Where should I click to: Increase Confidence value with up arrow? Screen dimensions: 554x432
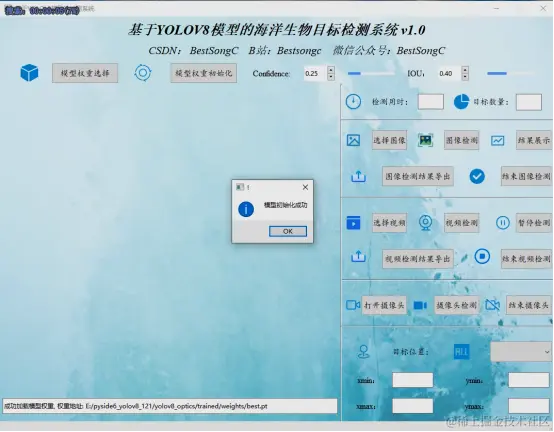(331, 70)
